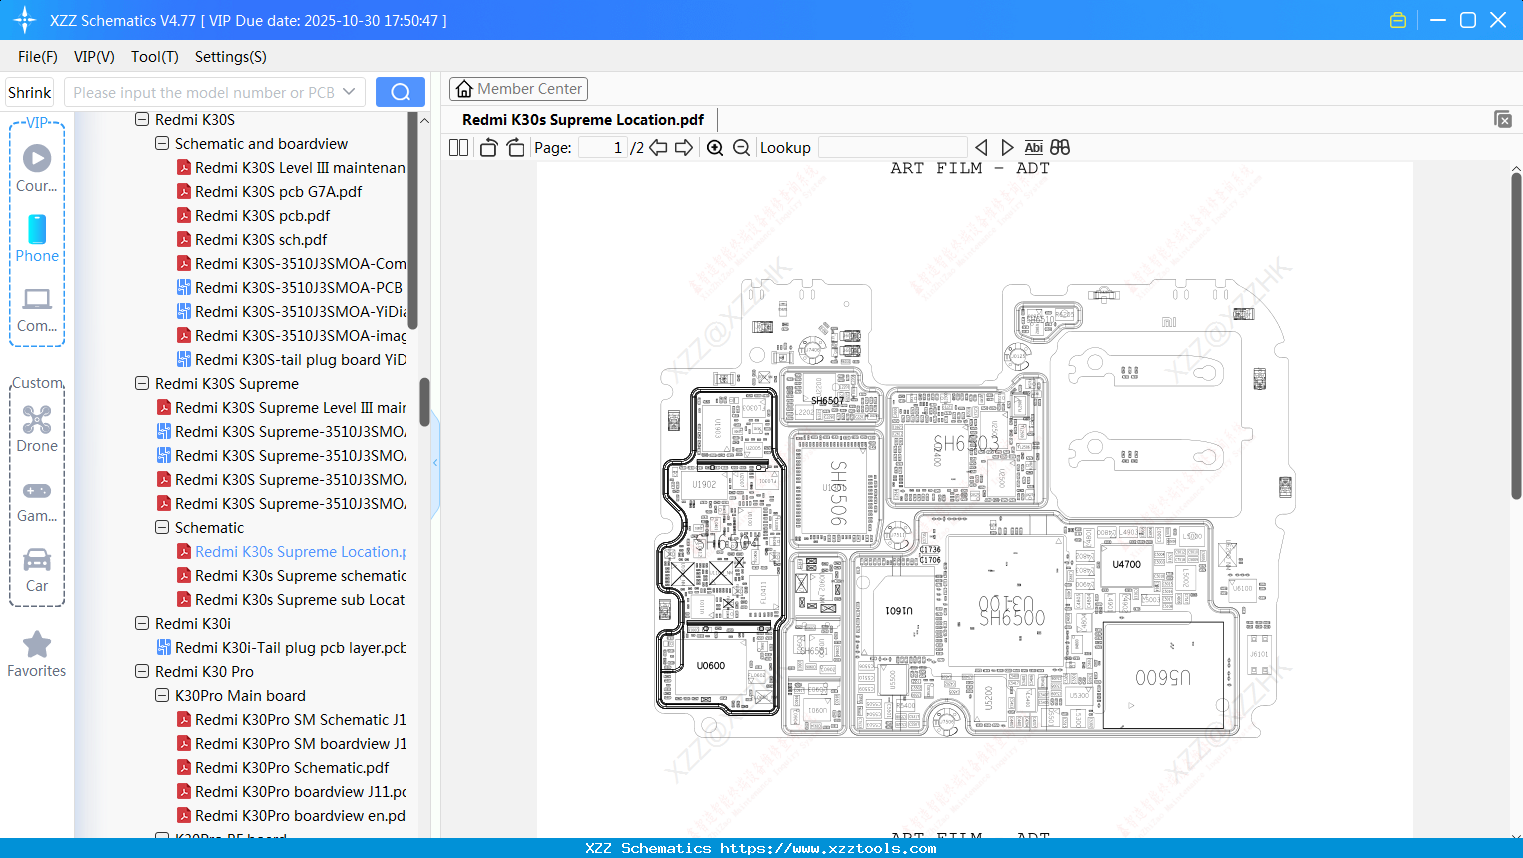This screenshot has height=858, width=1523.
Task: Select the dual-page view icon
Action: click(x=457, y=147)
